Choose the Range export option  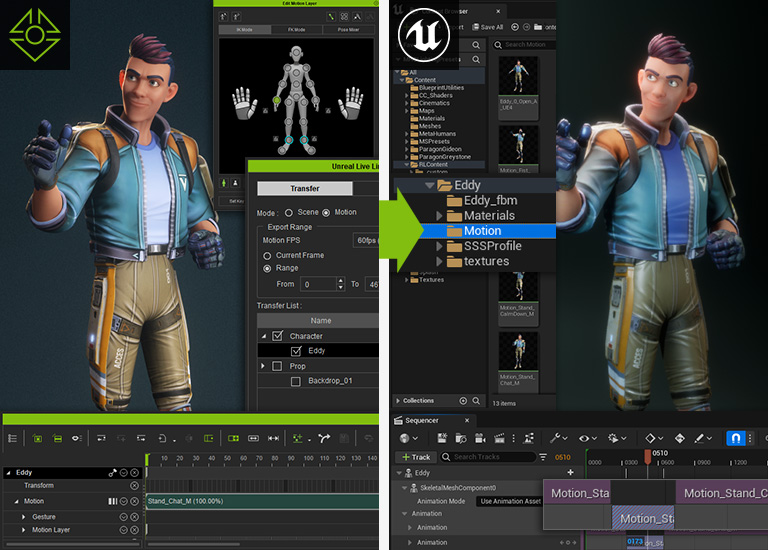tap(267, 268)
